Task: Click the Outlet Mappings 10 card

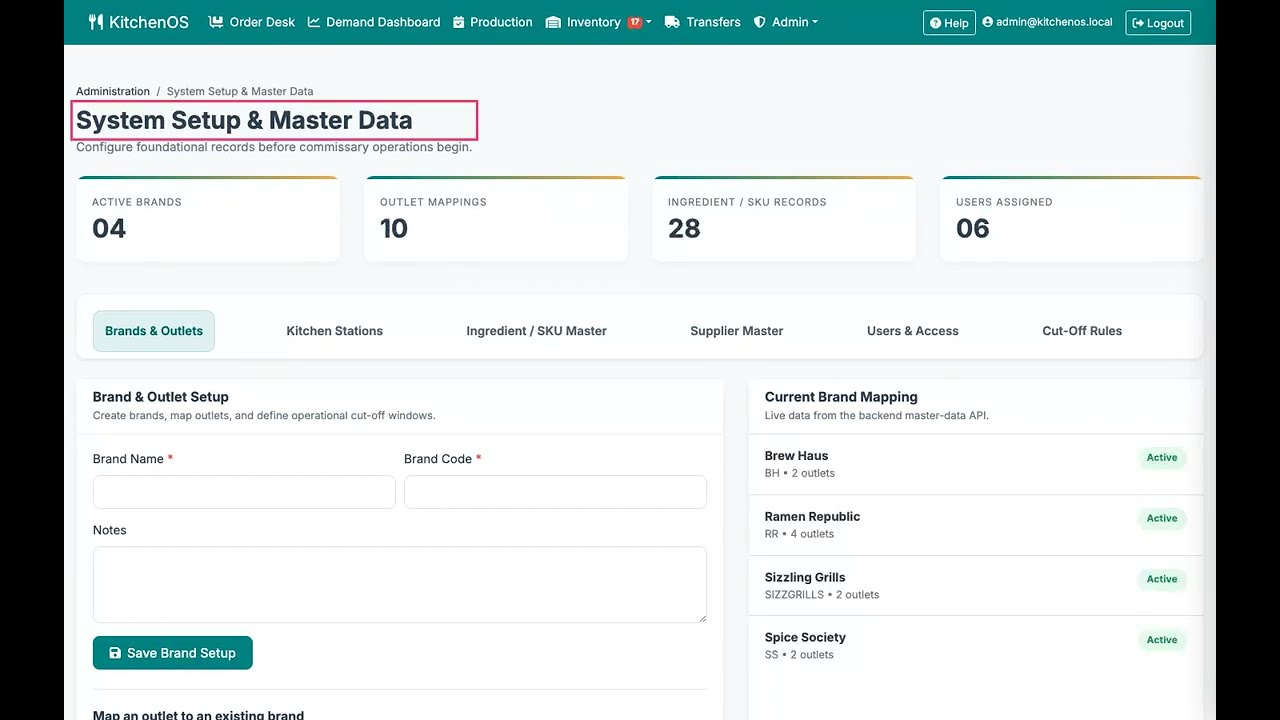Action: pos(496,219)
